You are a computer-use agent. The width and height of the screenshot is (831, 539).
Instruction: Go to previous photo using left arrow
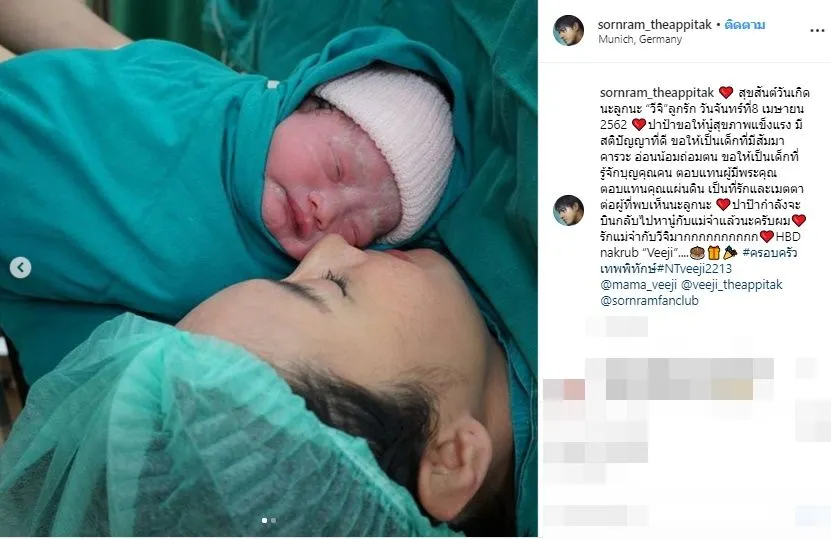click(x=20, y=268)
